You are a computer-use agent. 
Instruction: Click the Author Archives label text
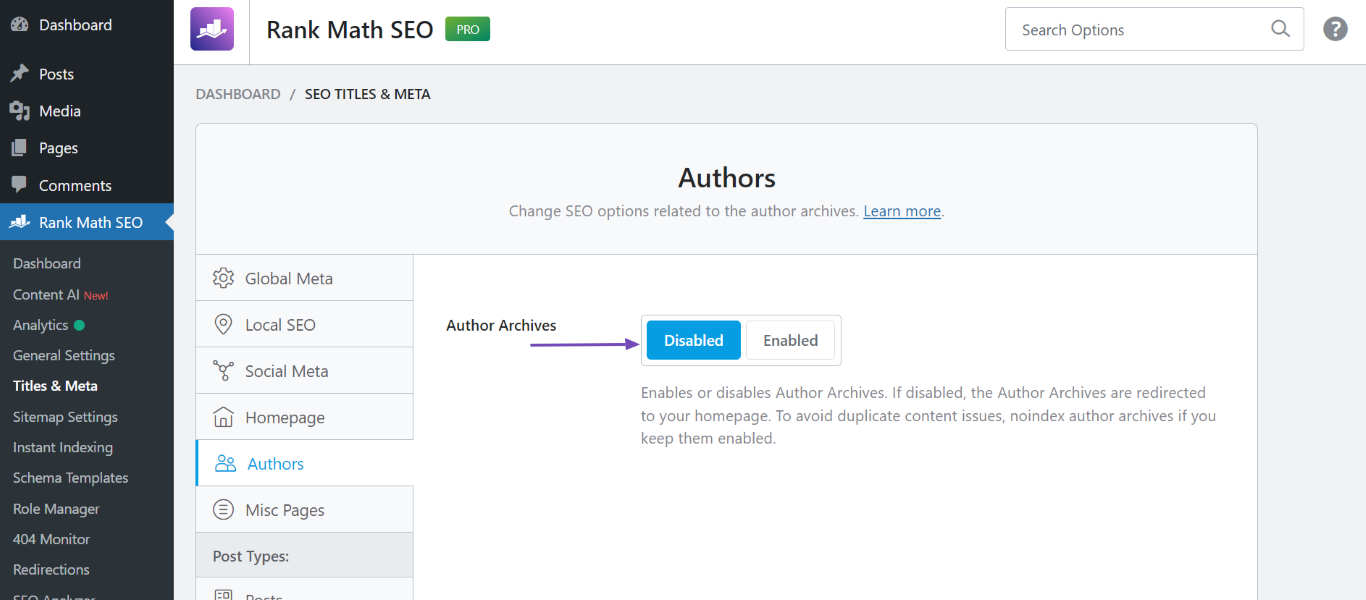(x=501, y=325)
